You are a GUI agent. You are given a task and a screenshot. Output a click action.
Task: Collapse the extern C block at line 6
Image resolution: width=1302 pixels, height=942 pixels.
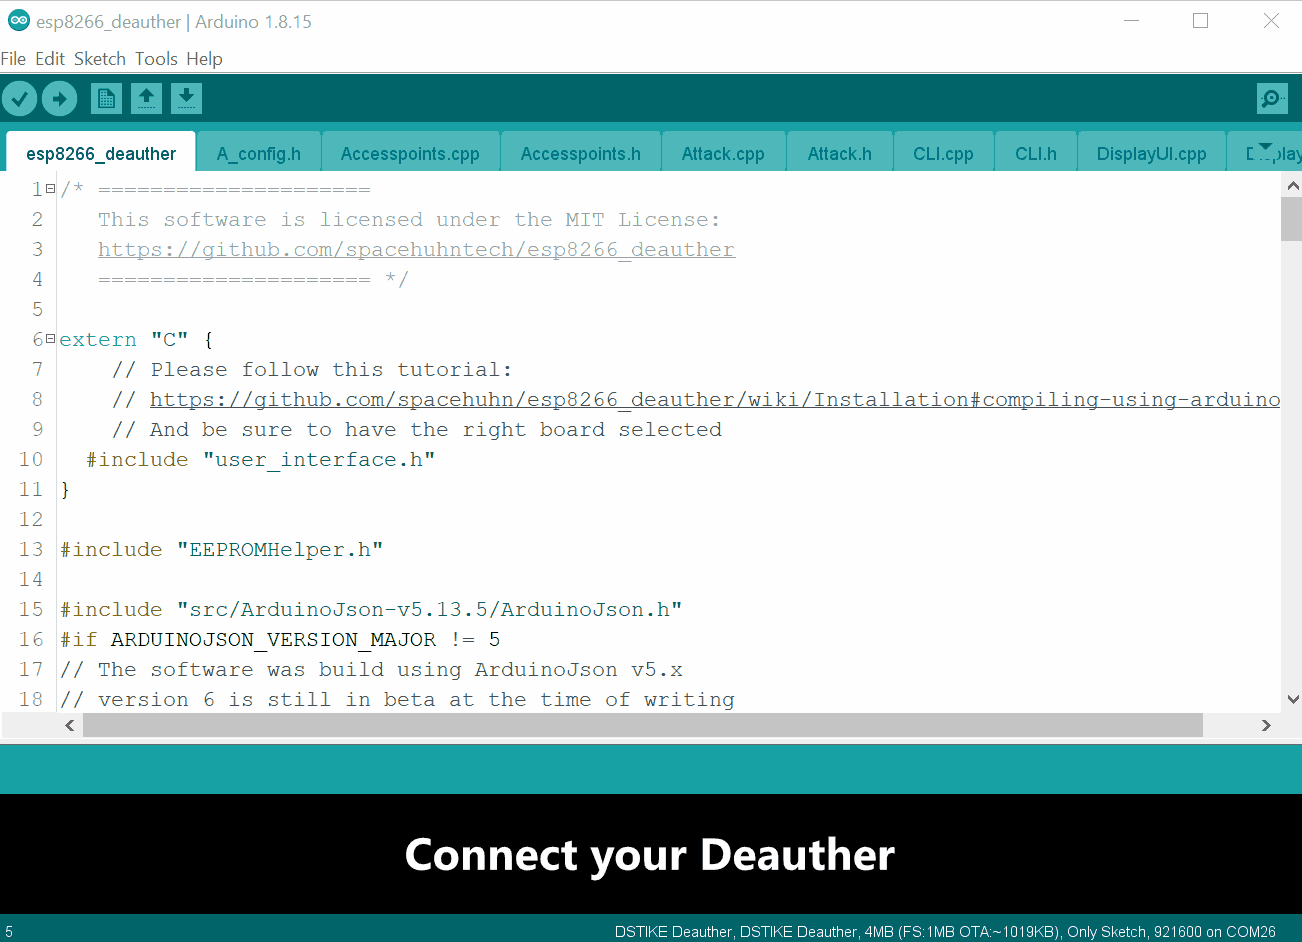[x=50, y=339]
